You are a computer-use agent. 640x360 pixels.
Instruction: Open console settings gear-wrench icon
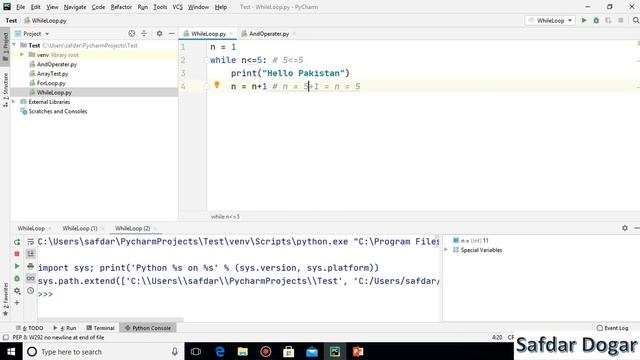point(17,291)
